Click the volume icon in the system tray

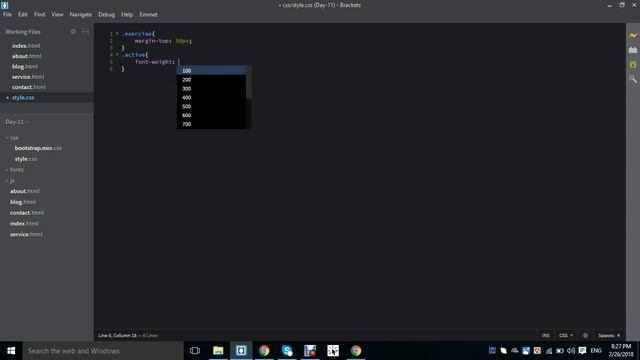571,351
